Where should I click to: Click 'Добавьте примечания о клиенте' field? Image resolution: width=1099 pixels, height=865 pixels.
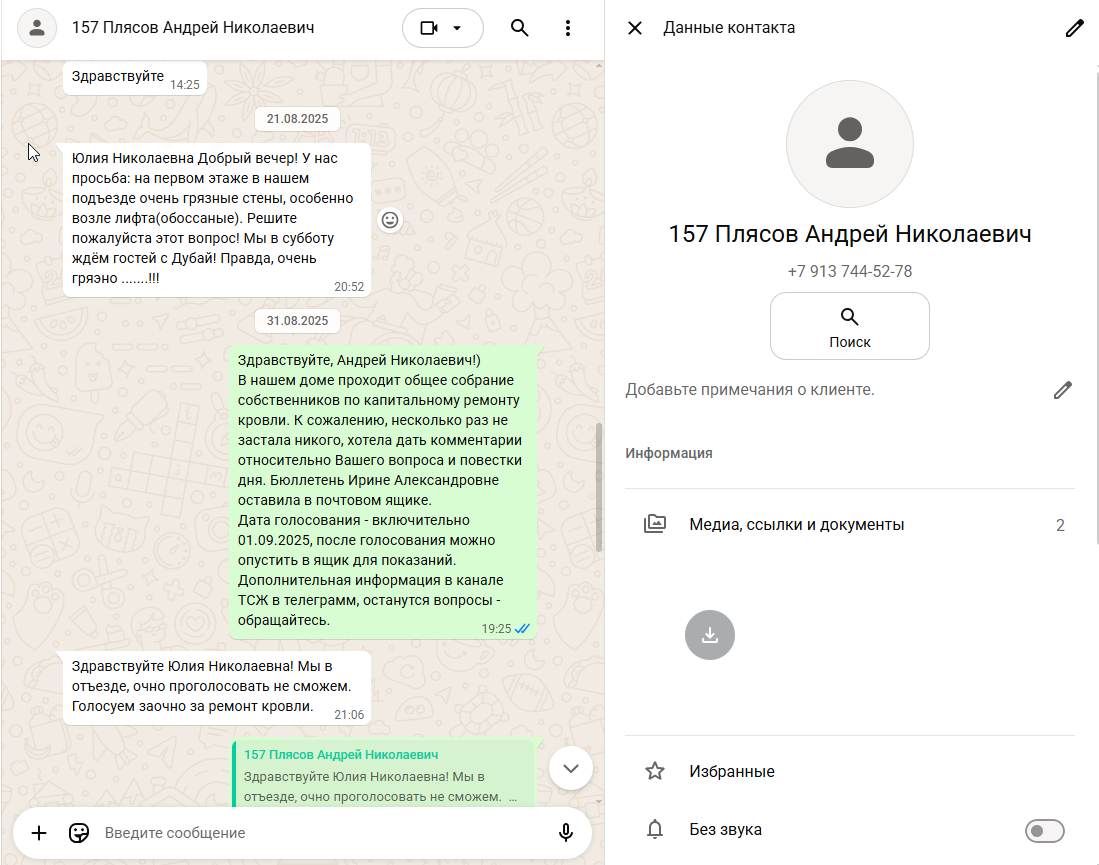tap(750, 390)
